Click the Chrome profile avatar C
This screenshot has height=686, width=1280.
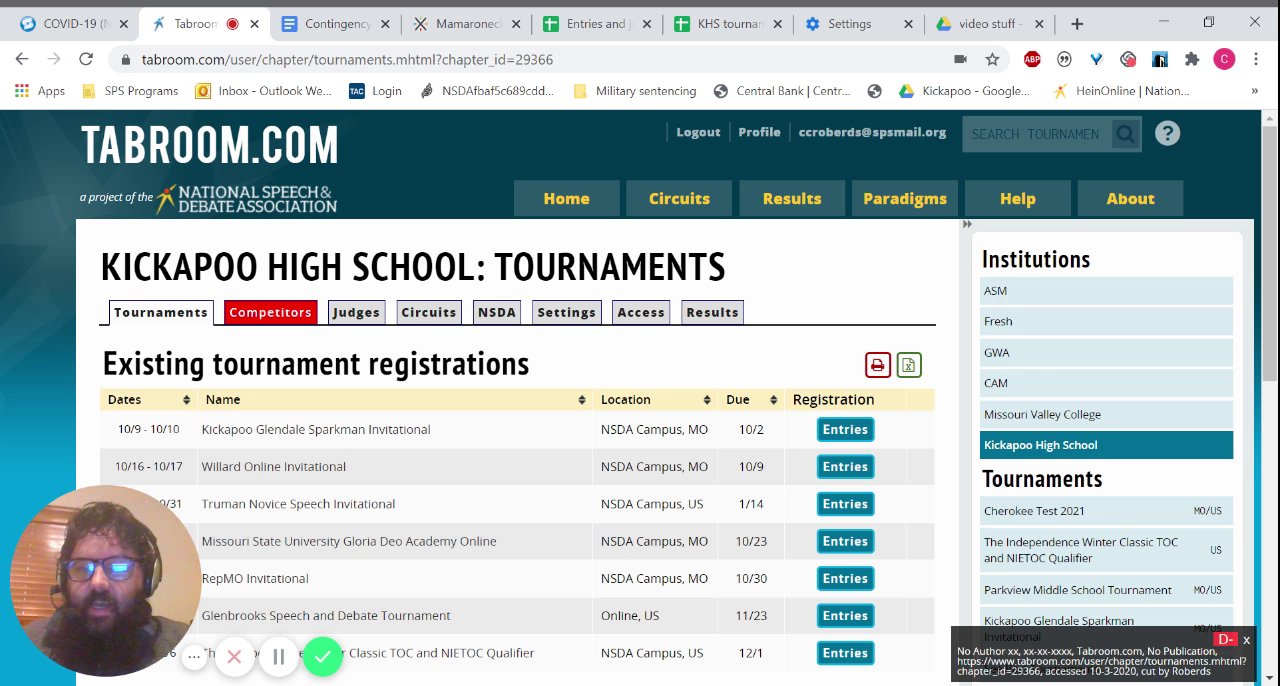click(x=1224, y=60)
